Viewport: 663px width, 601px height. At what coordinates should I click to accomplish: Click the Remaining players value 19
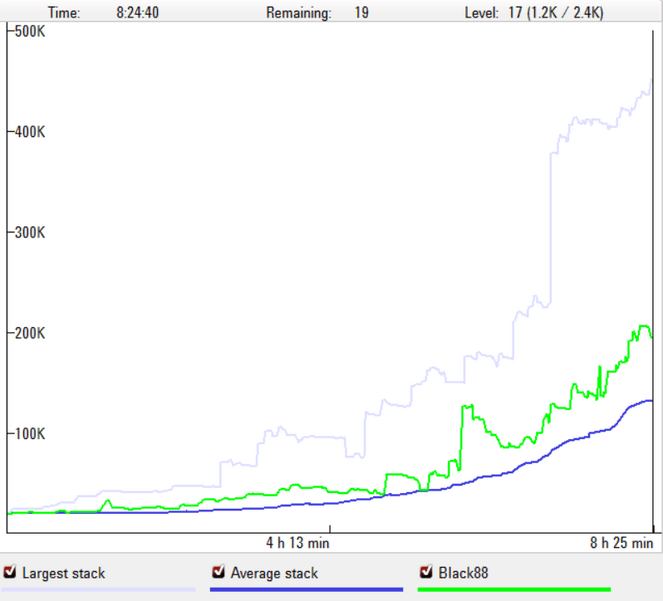(x=362, y=13)
